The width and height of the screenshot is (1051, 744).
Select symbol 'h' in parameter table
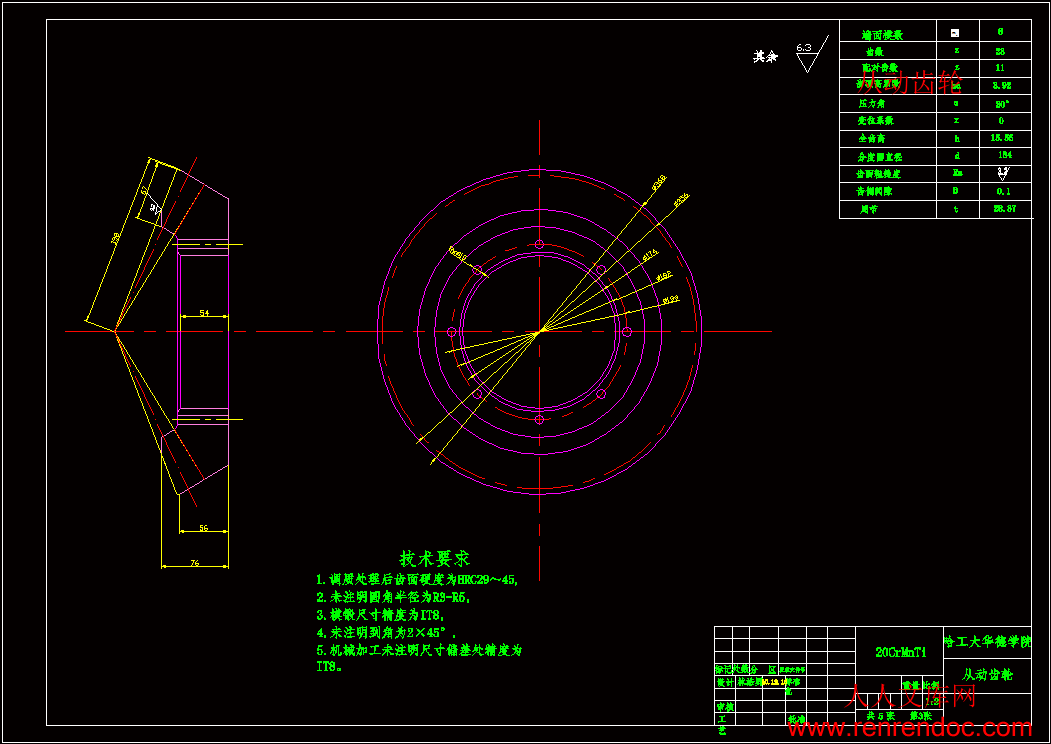click(957, 139)
